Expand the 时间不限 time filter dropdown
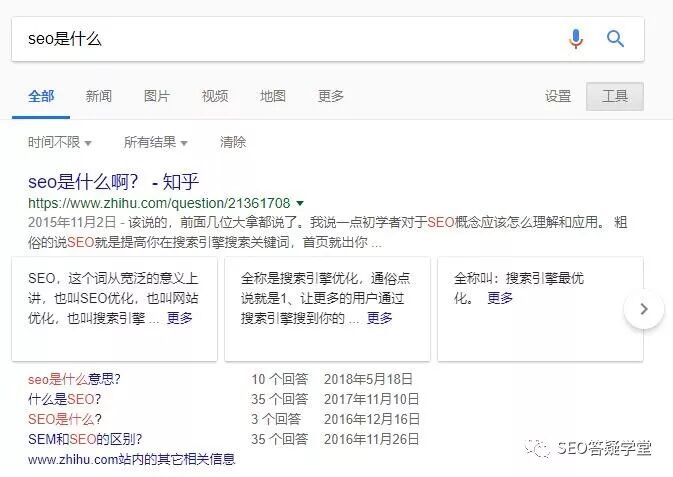The width and height of the screenshot is (673, 477). point(60,142)
